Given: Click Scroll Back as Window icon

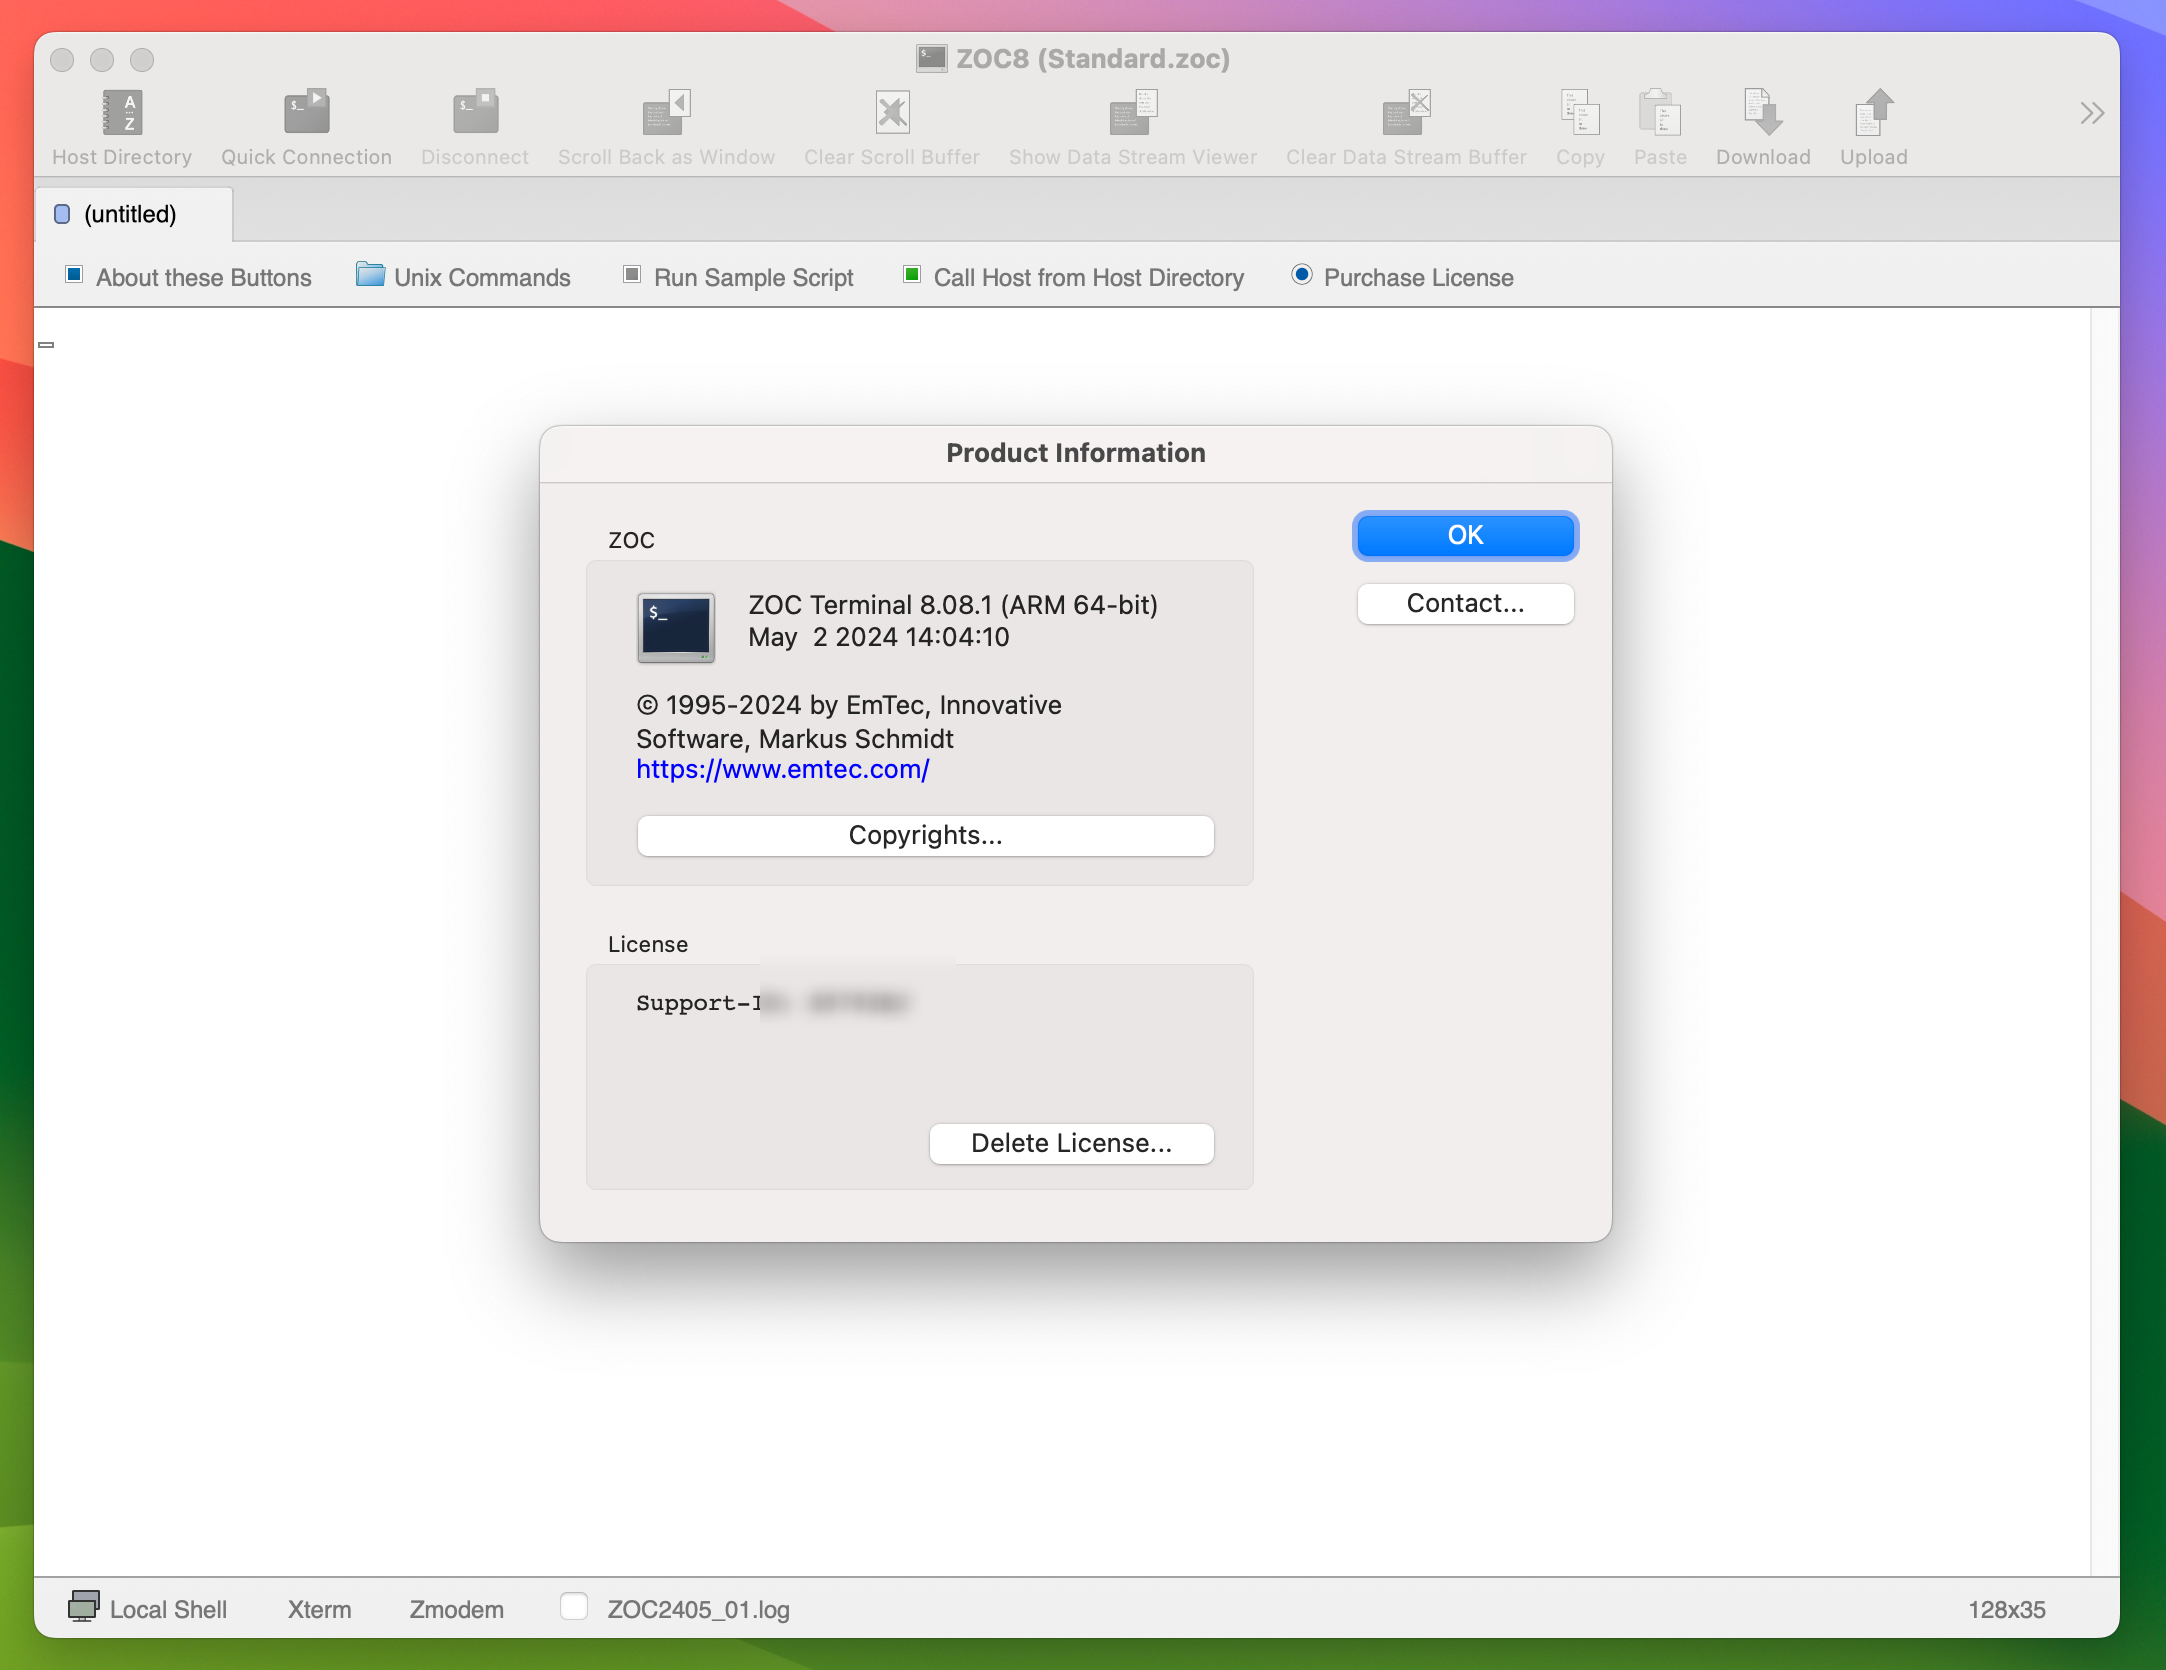Looking at the screenshot, I should [665, 111].
